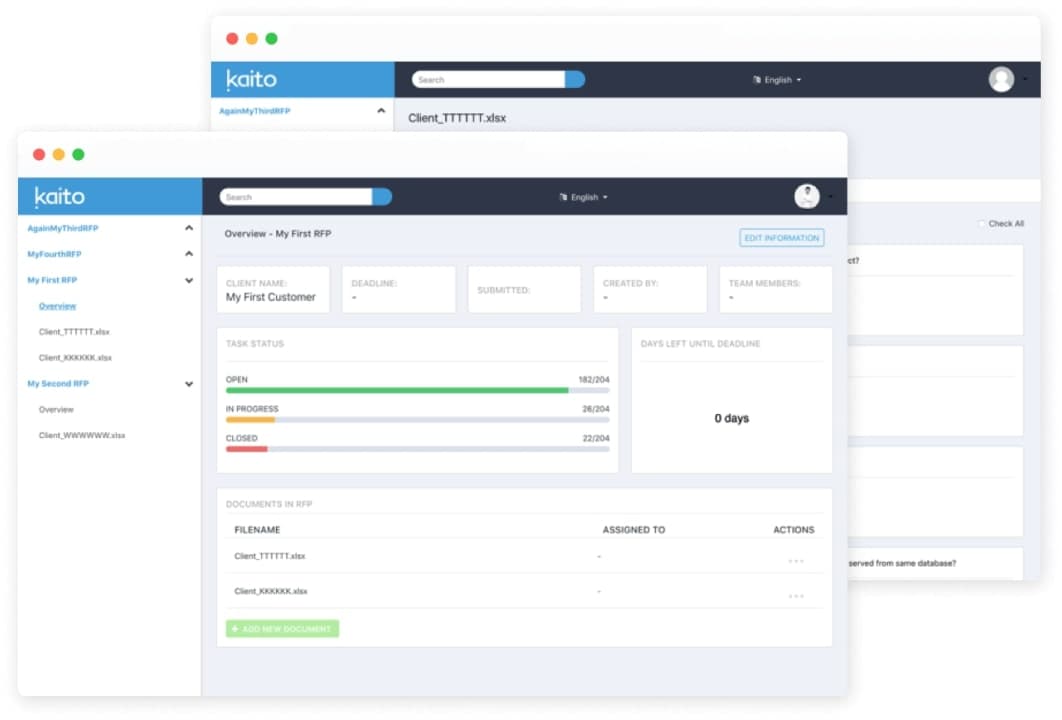Click the green Open task progress bar

click(x=397, y=391)
